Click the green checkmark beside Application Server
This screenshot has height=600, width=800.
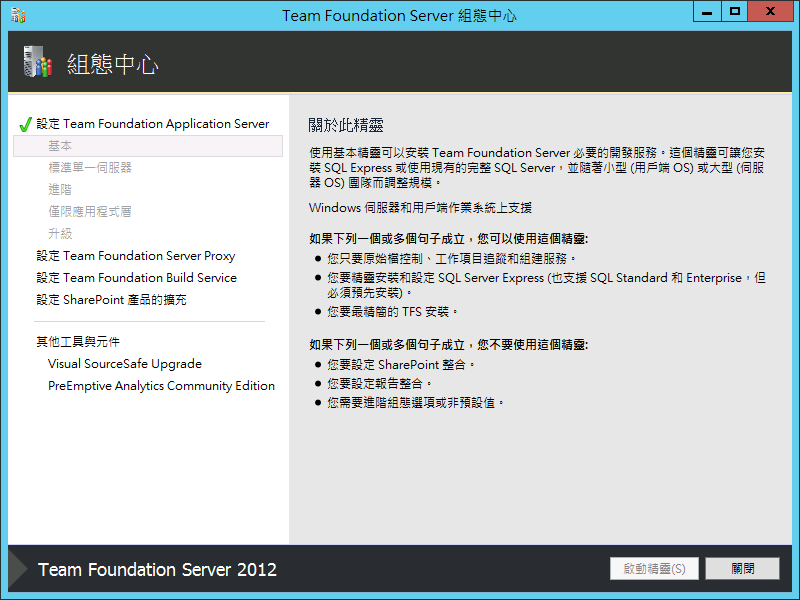click(x=25, y=124)
